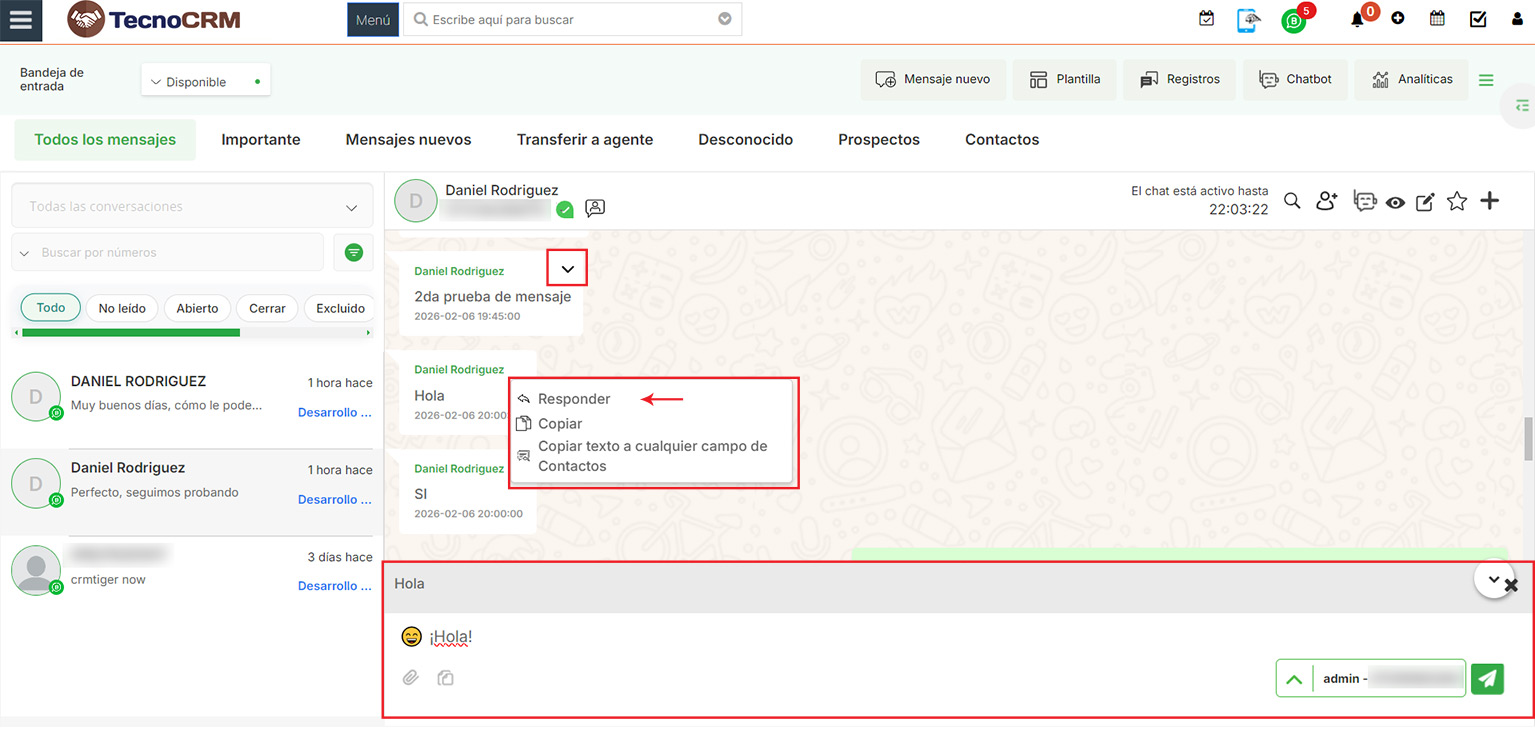Select the 'Abierto' filter pill
This screenshot has height=730, width=1535.
pos(197,308)
